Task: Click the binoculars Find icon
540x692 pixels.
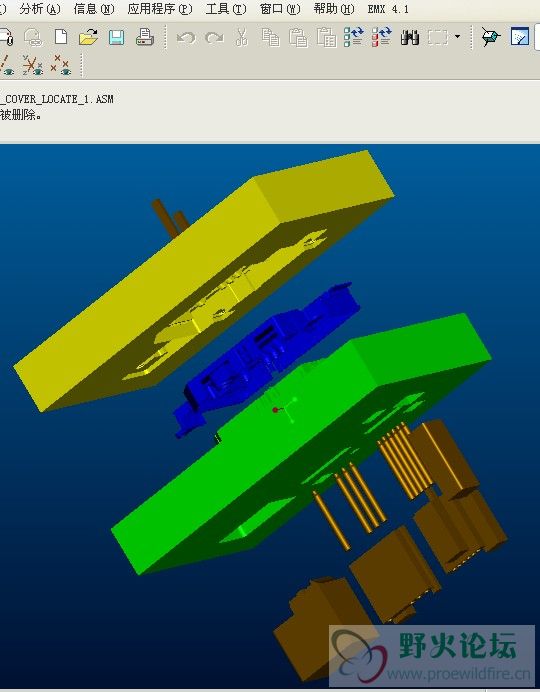Action: 409,37
